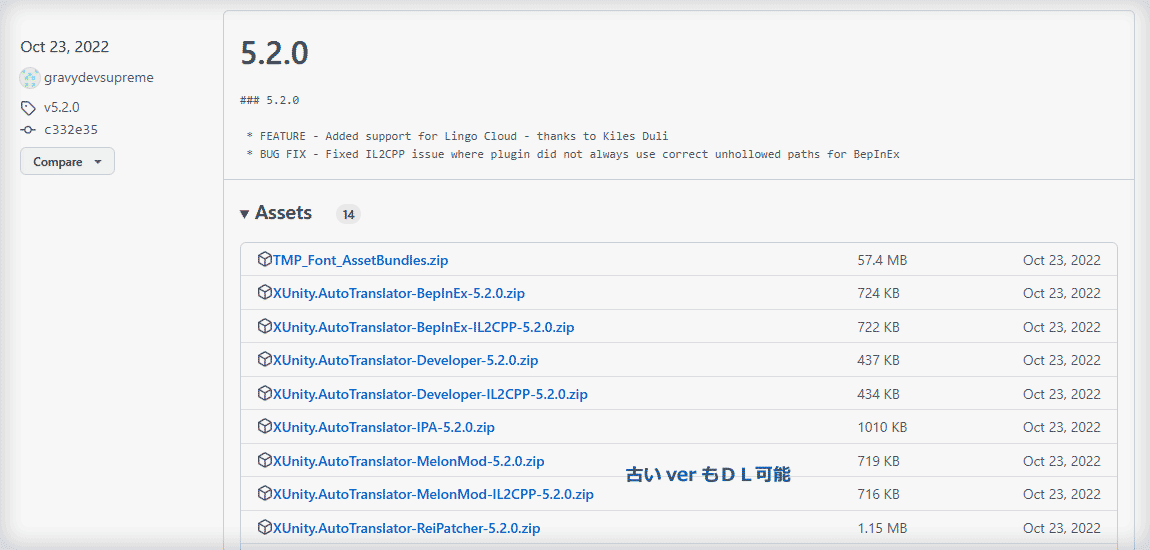1150x550 pixels.
Task: Click the 1010 KB file size
Action: point(882,427)
